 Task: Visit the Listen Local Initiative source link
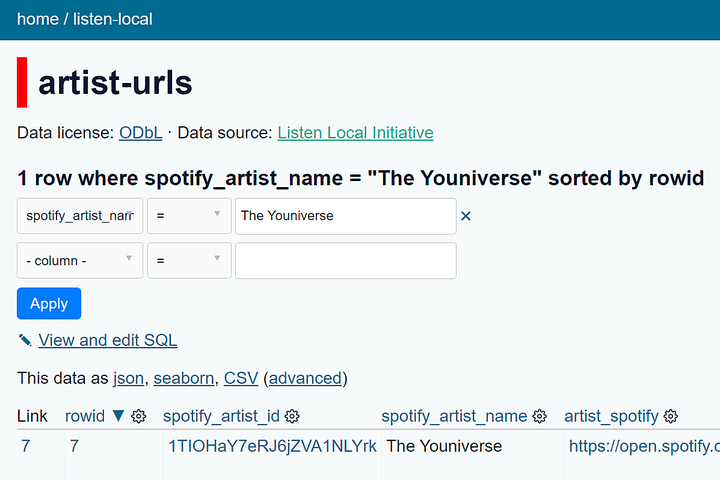click(x=355, y=133)
